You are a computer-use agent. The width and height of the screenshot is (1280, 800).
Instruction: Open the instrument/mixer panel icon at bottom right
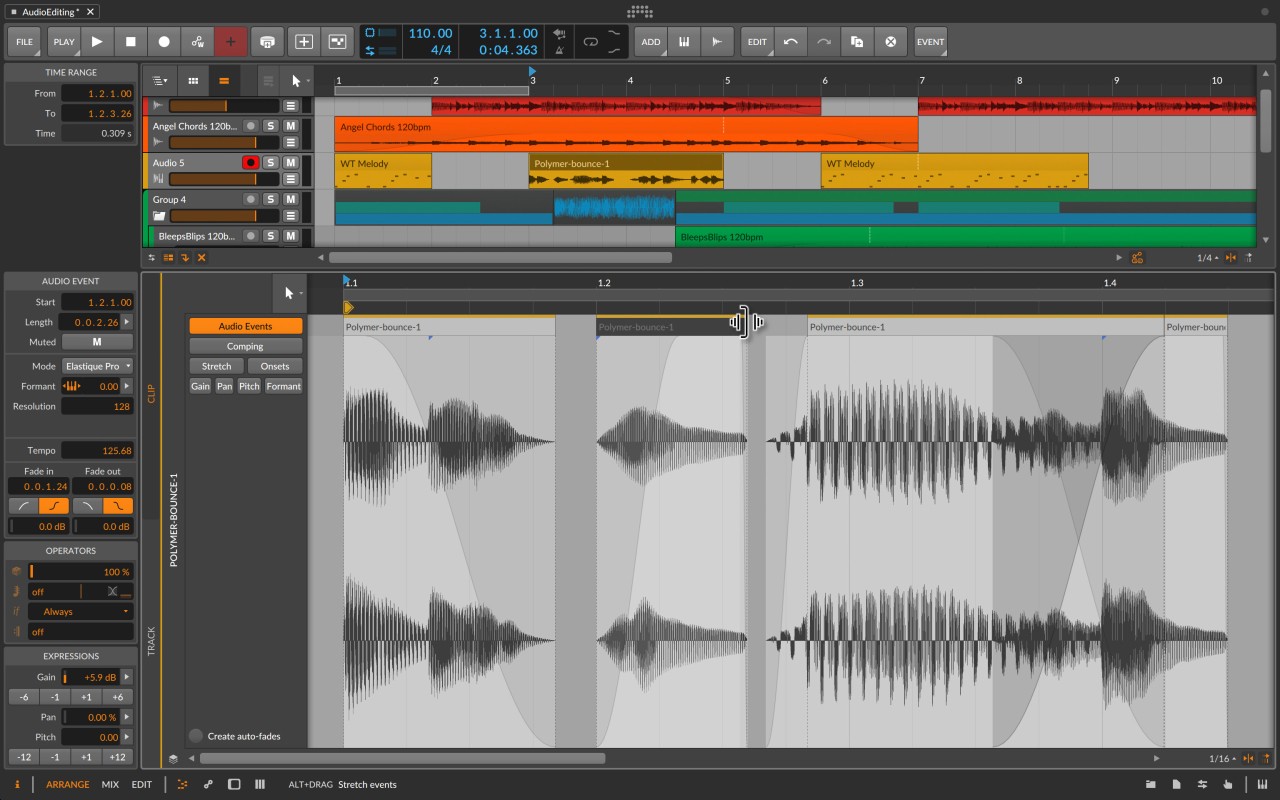[1262, 784]
